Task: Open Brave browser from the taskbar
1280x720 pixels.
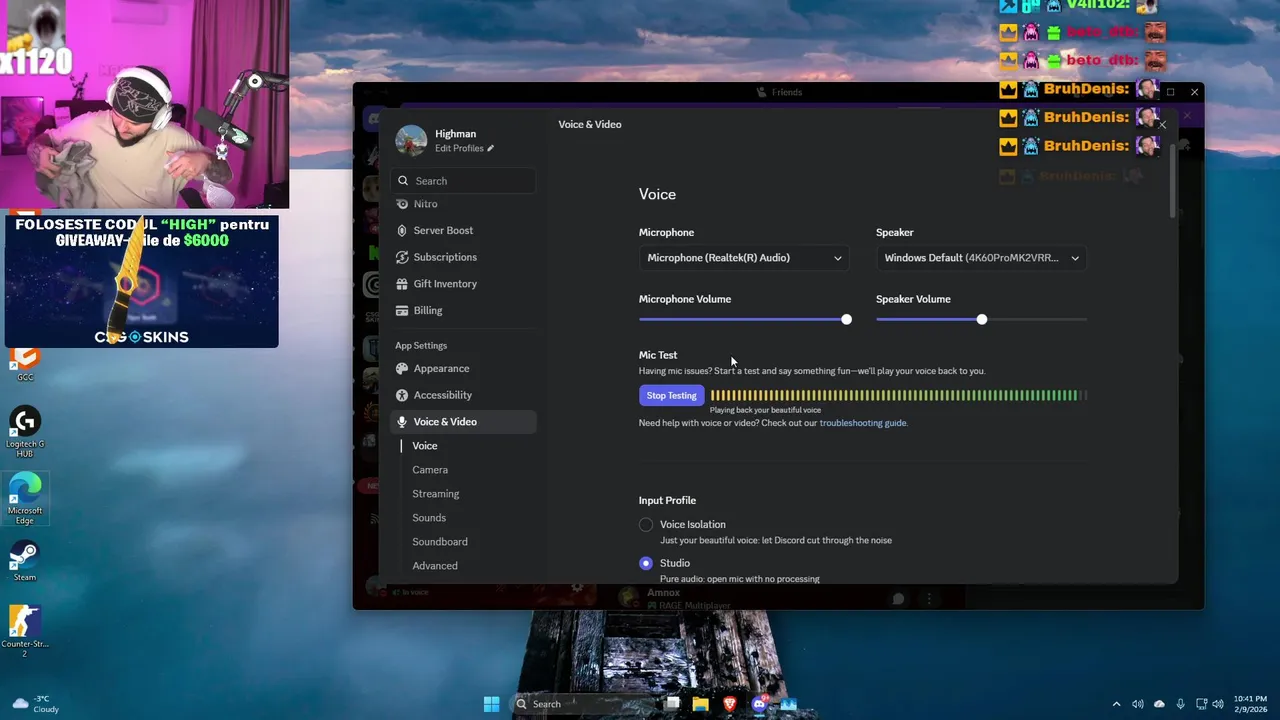Action: point(730,704)
